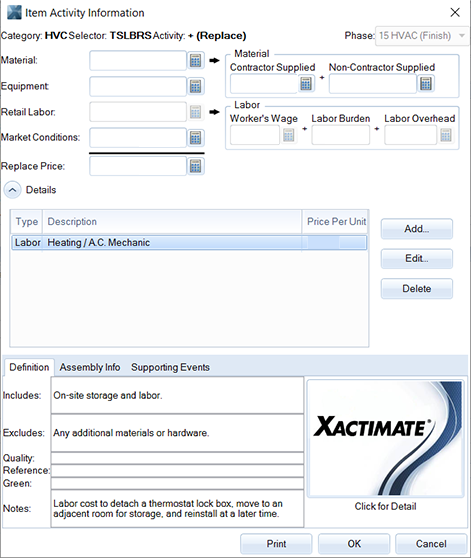Click the Non-Contractor Supplied input field
Image resolution: width=471 pixels, height=558 pixels.
372,84
